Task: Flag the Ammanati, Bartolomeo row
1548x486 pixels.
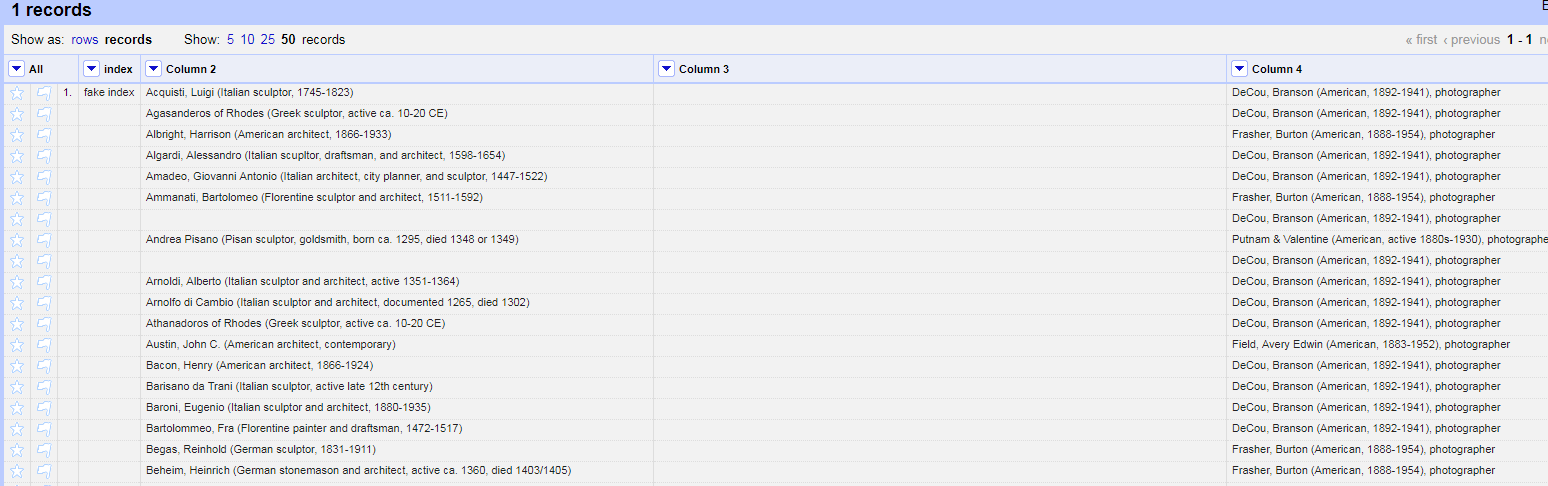Action: click(x=44, y=198)
